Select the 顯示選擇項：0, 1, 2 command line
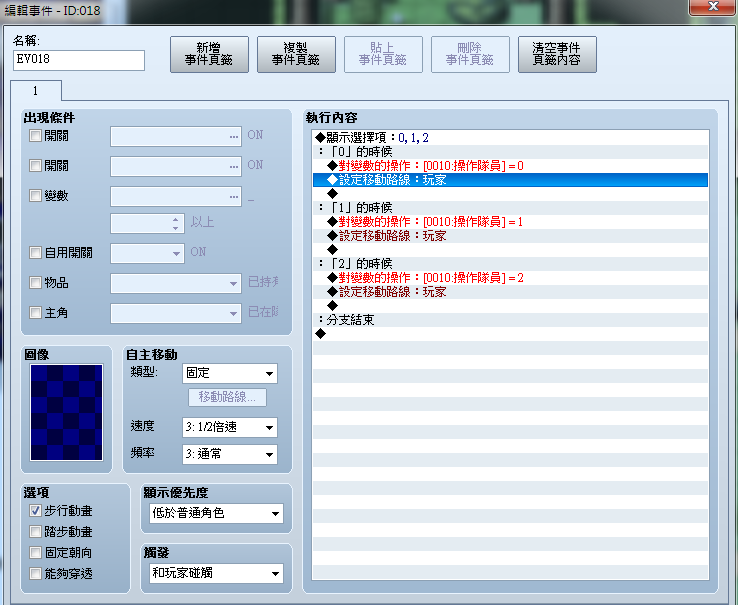The height and width of the screenshot is (605, 738). click(x=511, y=137)
